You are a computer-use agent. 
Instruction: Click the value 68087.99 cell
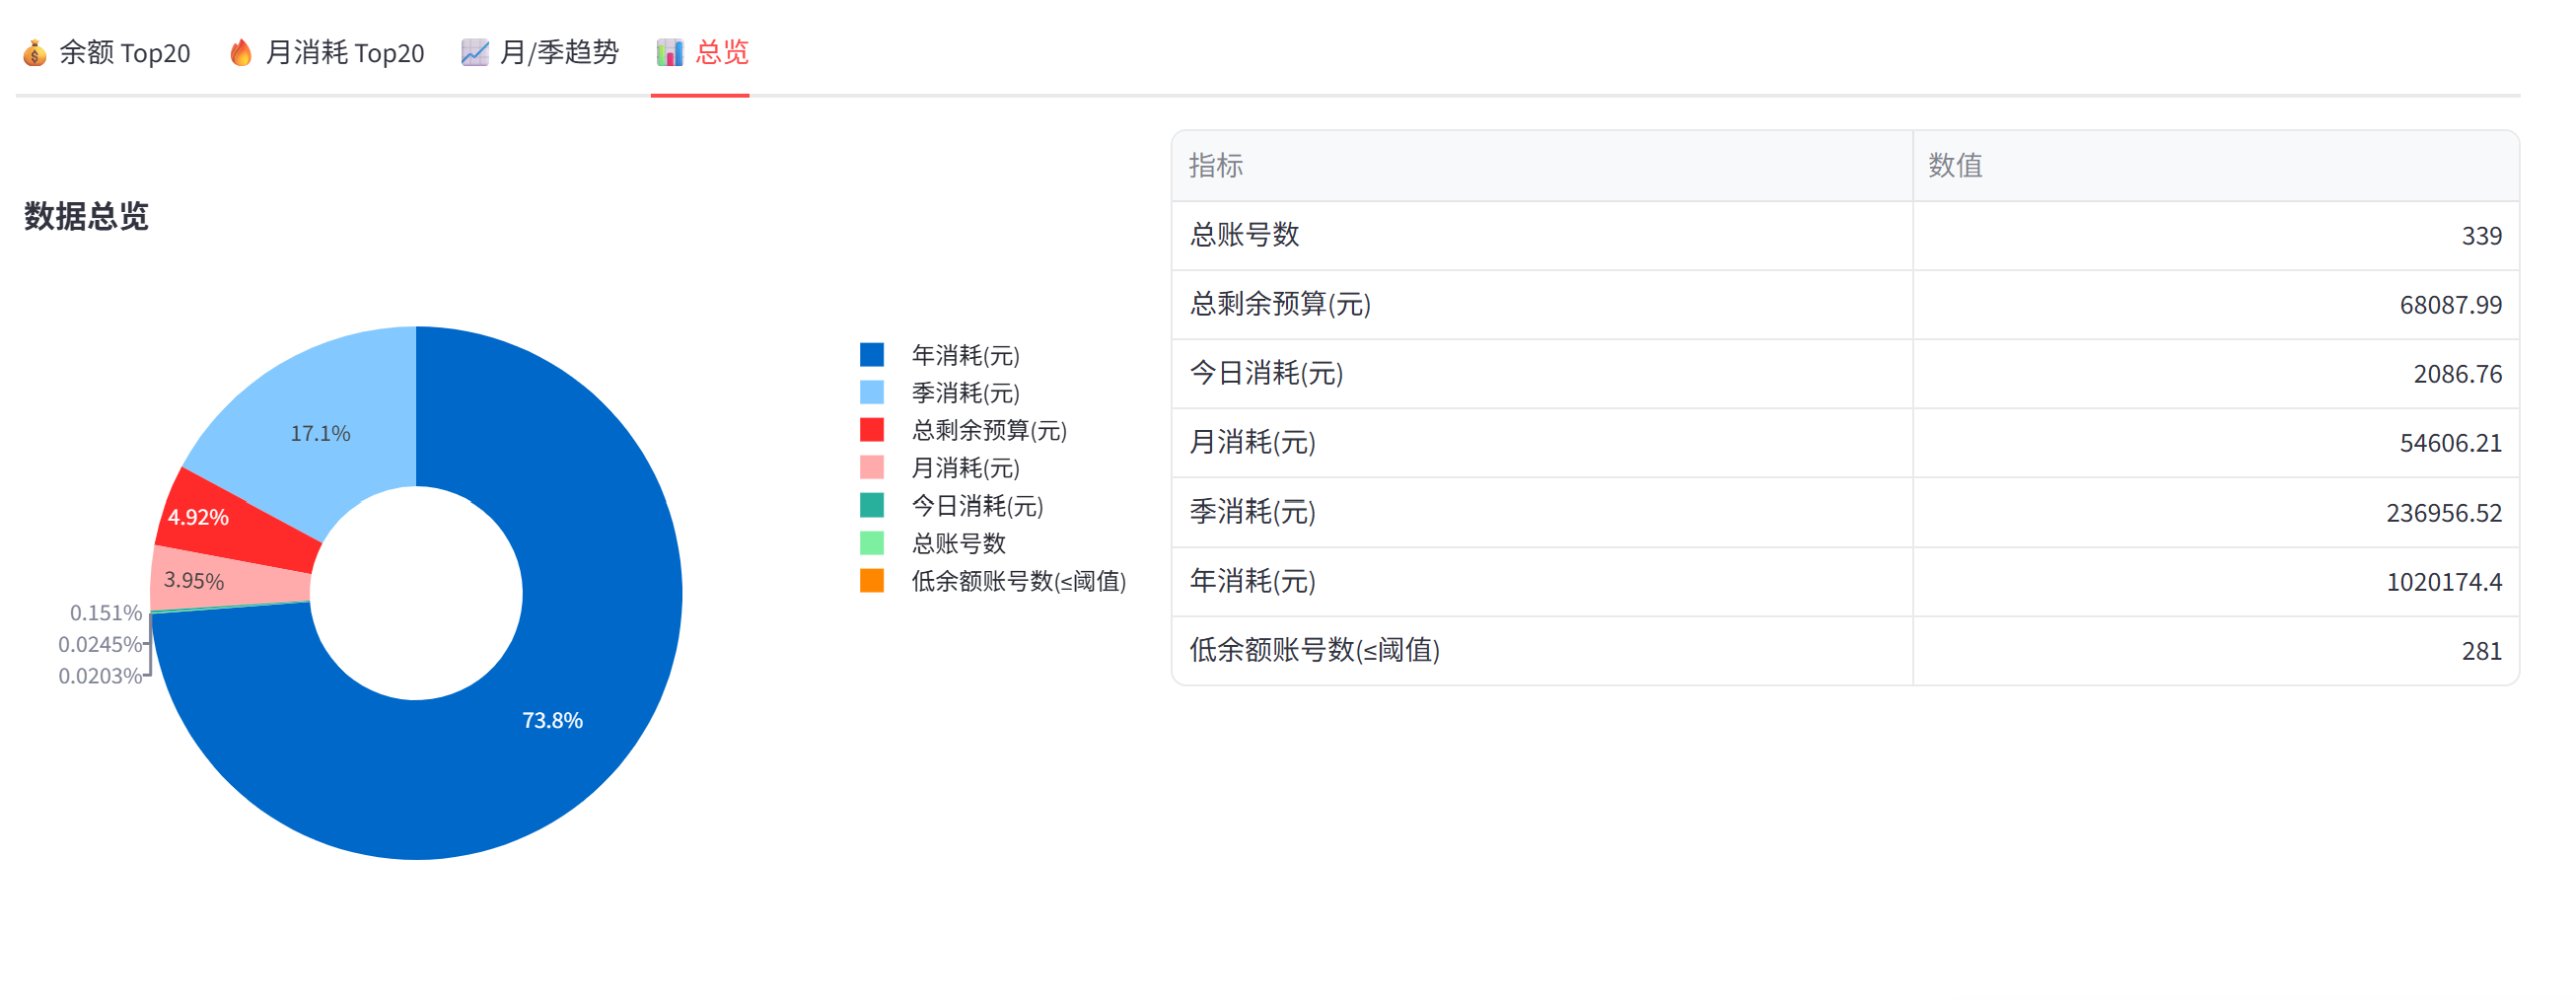(2215, 304)
